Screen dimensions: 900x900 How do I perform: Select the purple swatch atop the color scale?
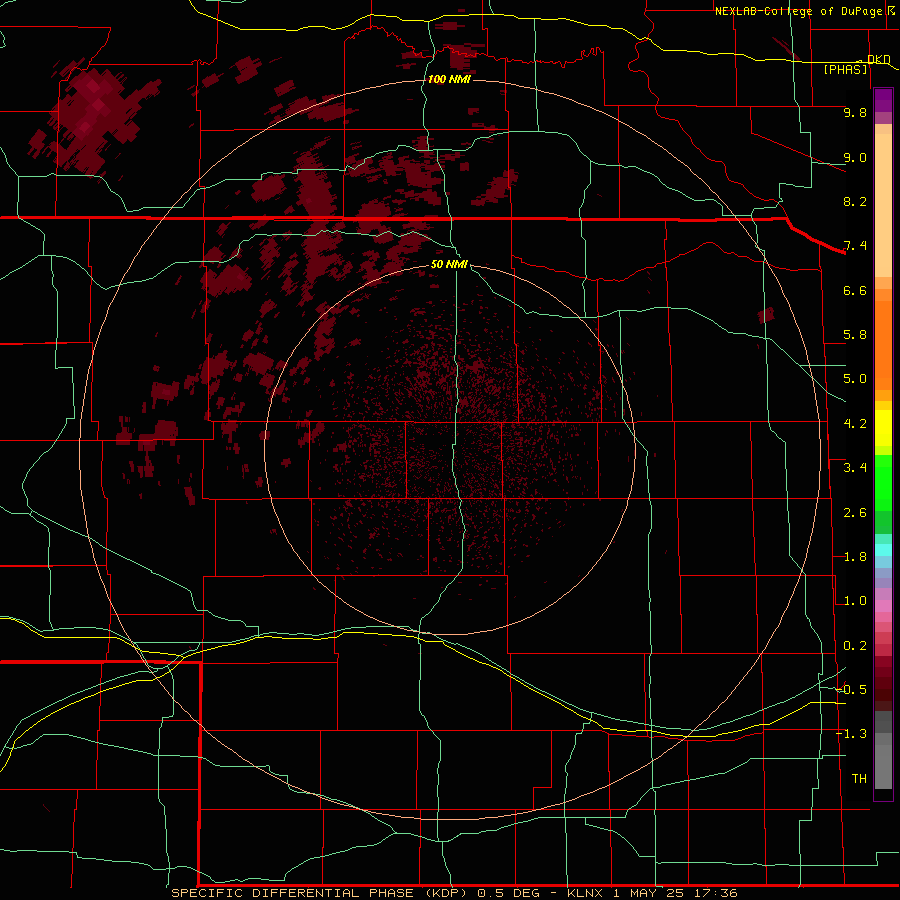883,100
